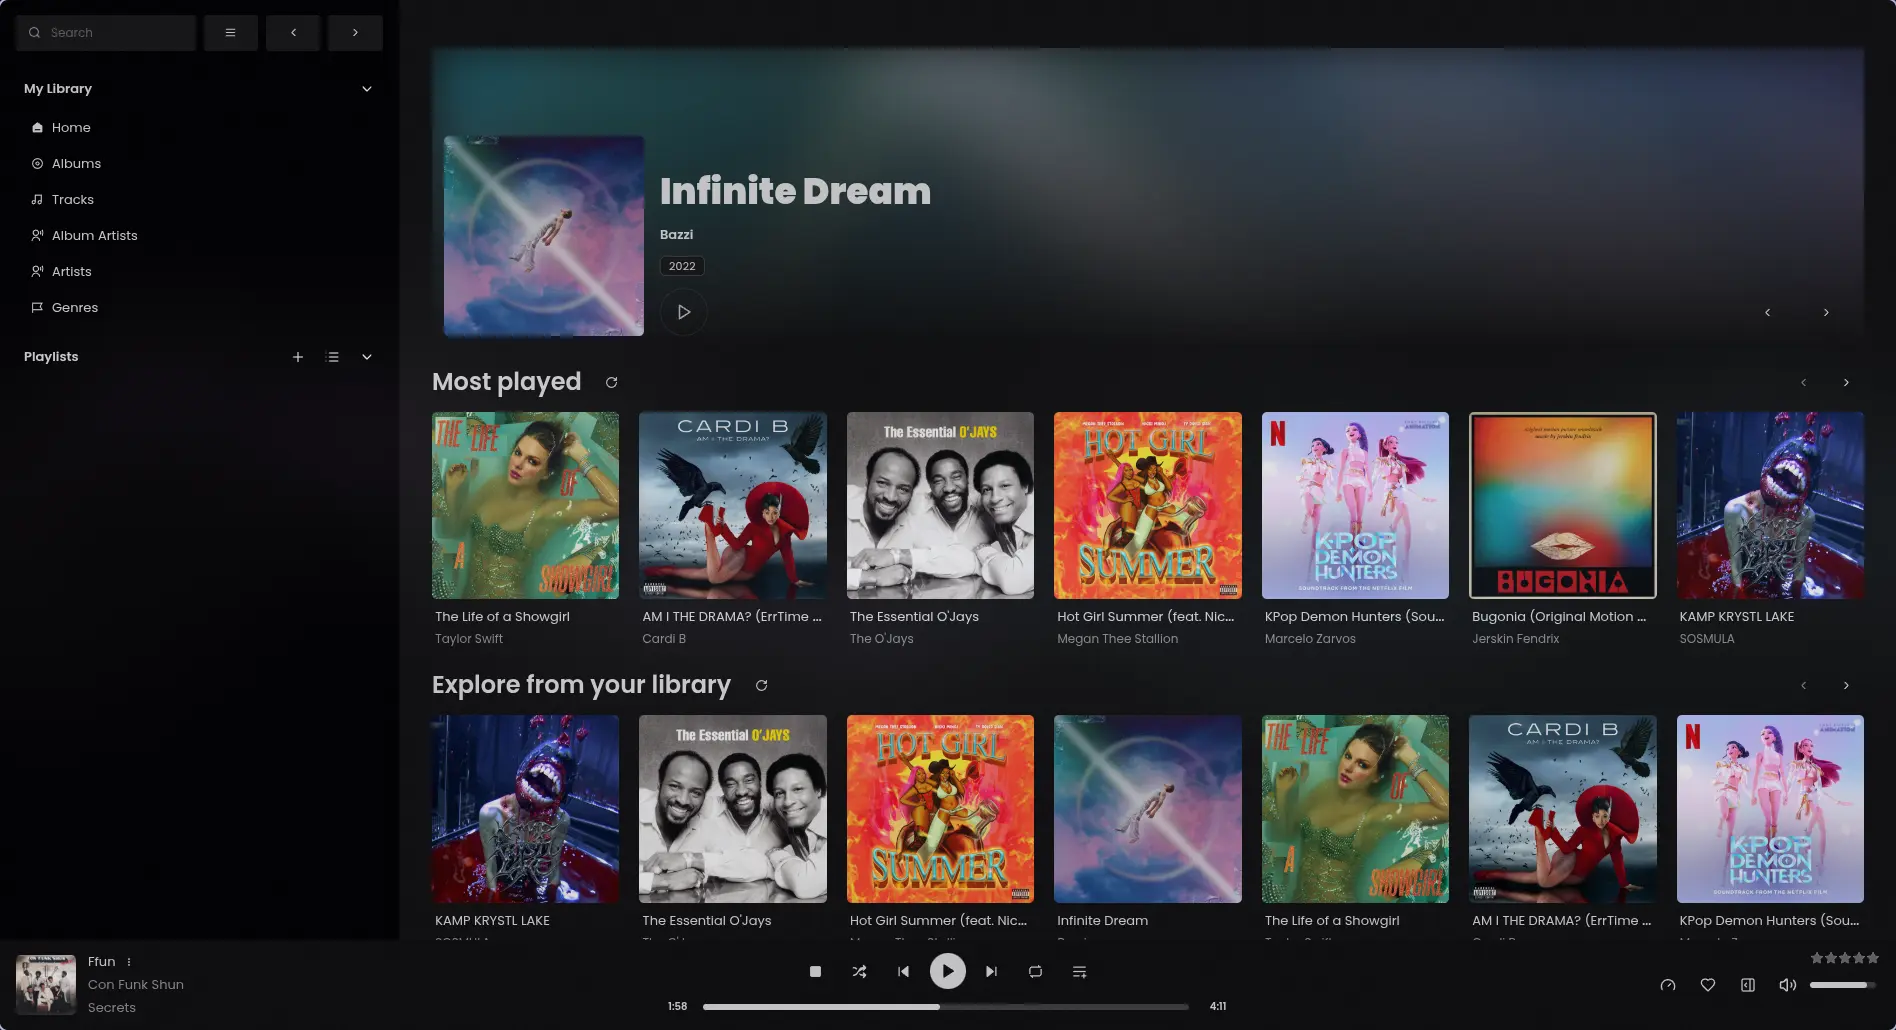Toggle repeat mode
This screenshot has width=1896, height=1030.
[1035, 971]
